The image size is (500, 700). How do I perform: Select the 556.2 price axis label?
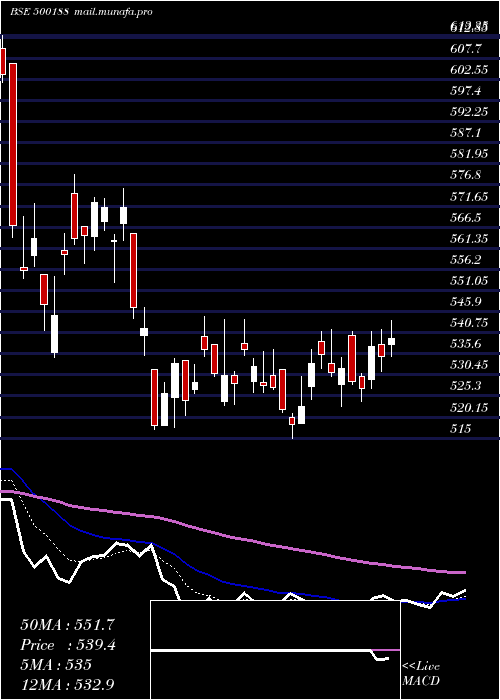(467, 259)
